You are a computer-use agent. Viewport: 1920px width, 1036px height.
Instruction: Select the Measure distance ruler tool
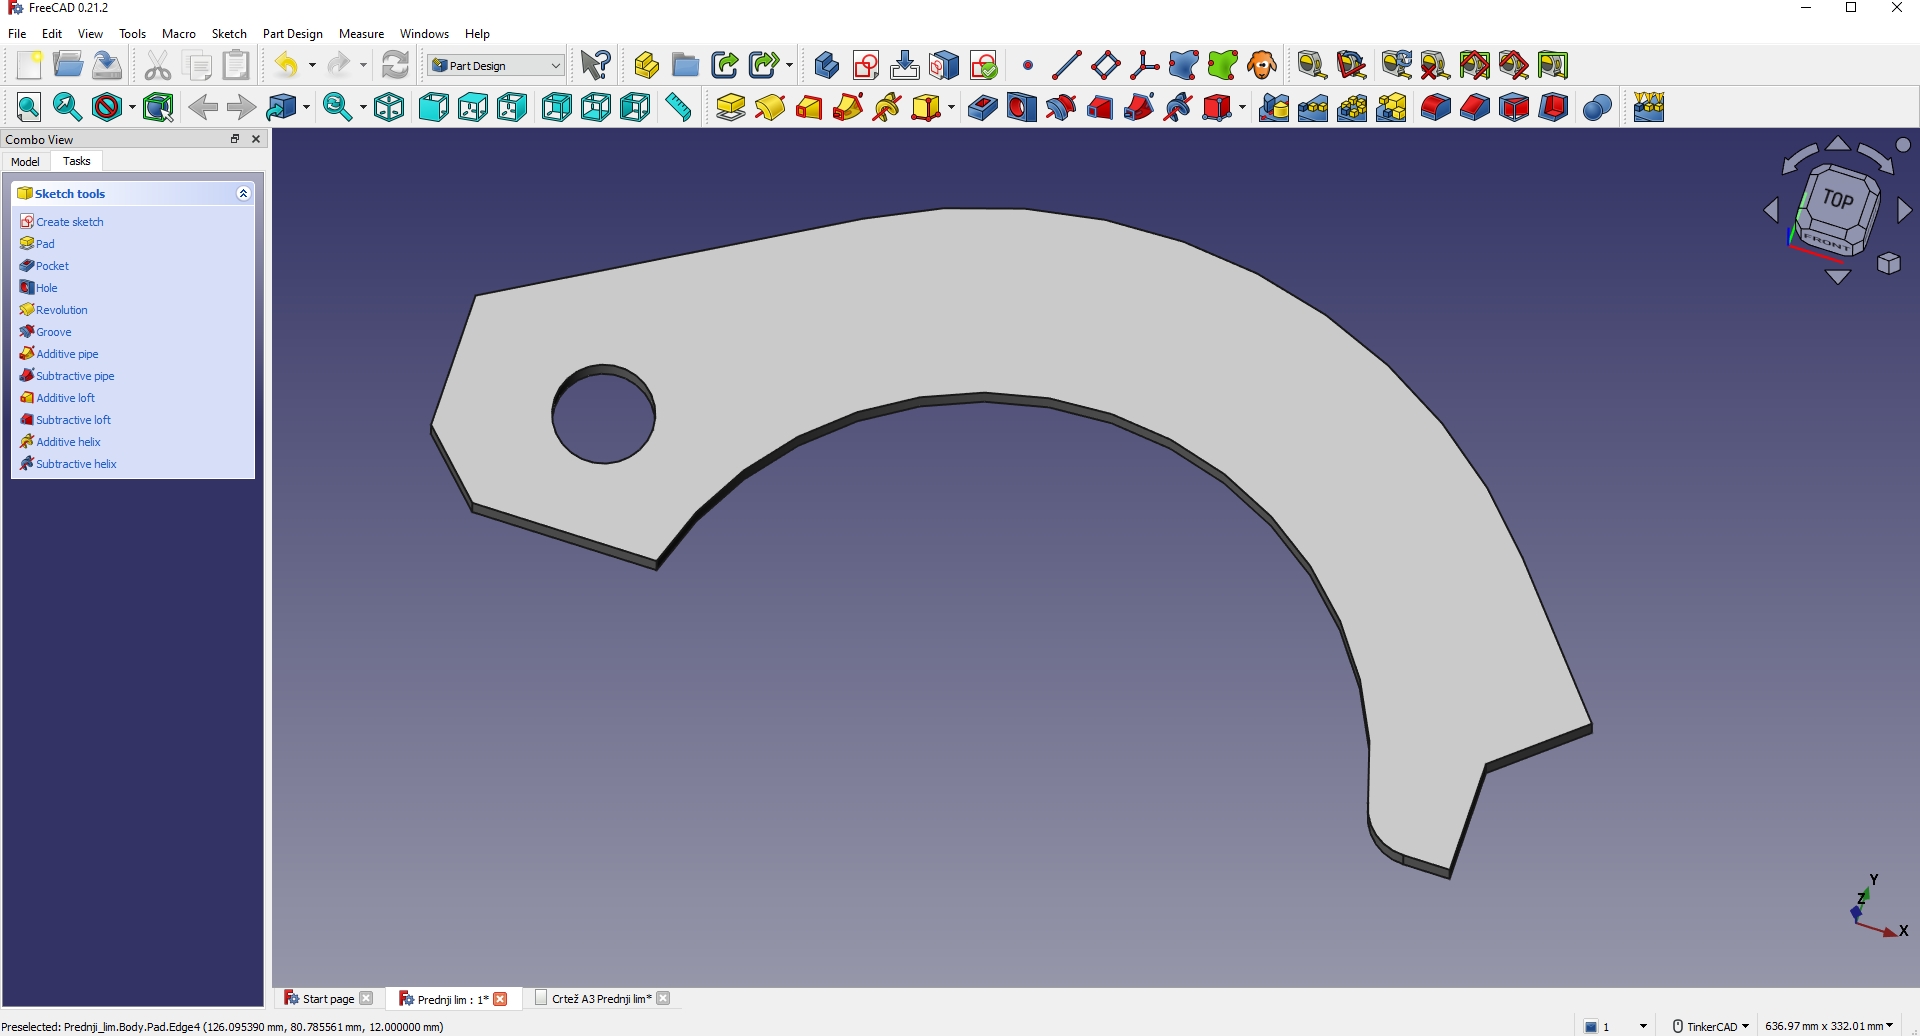click(x=678, y=107)
